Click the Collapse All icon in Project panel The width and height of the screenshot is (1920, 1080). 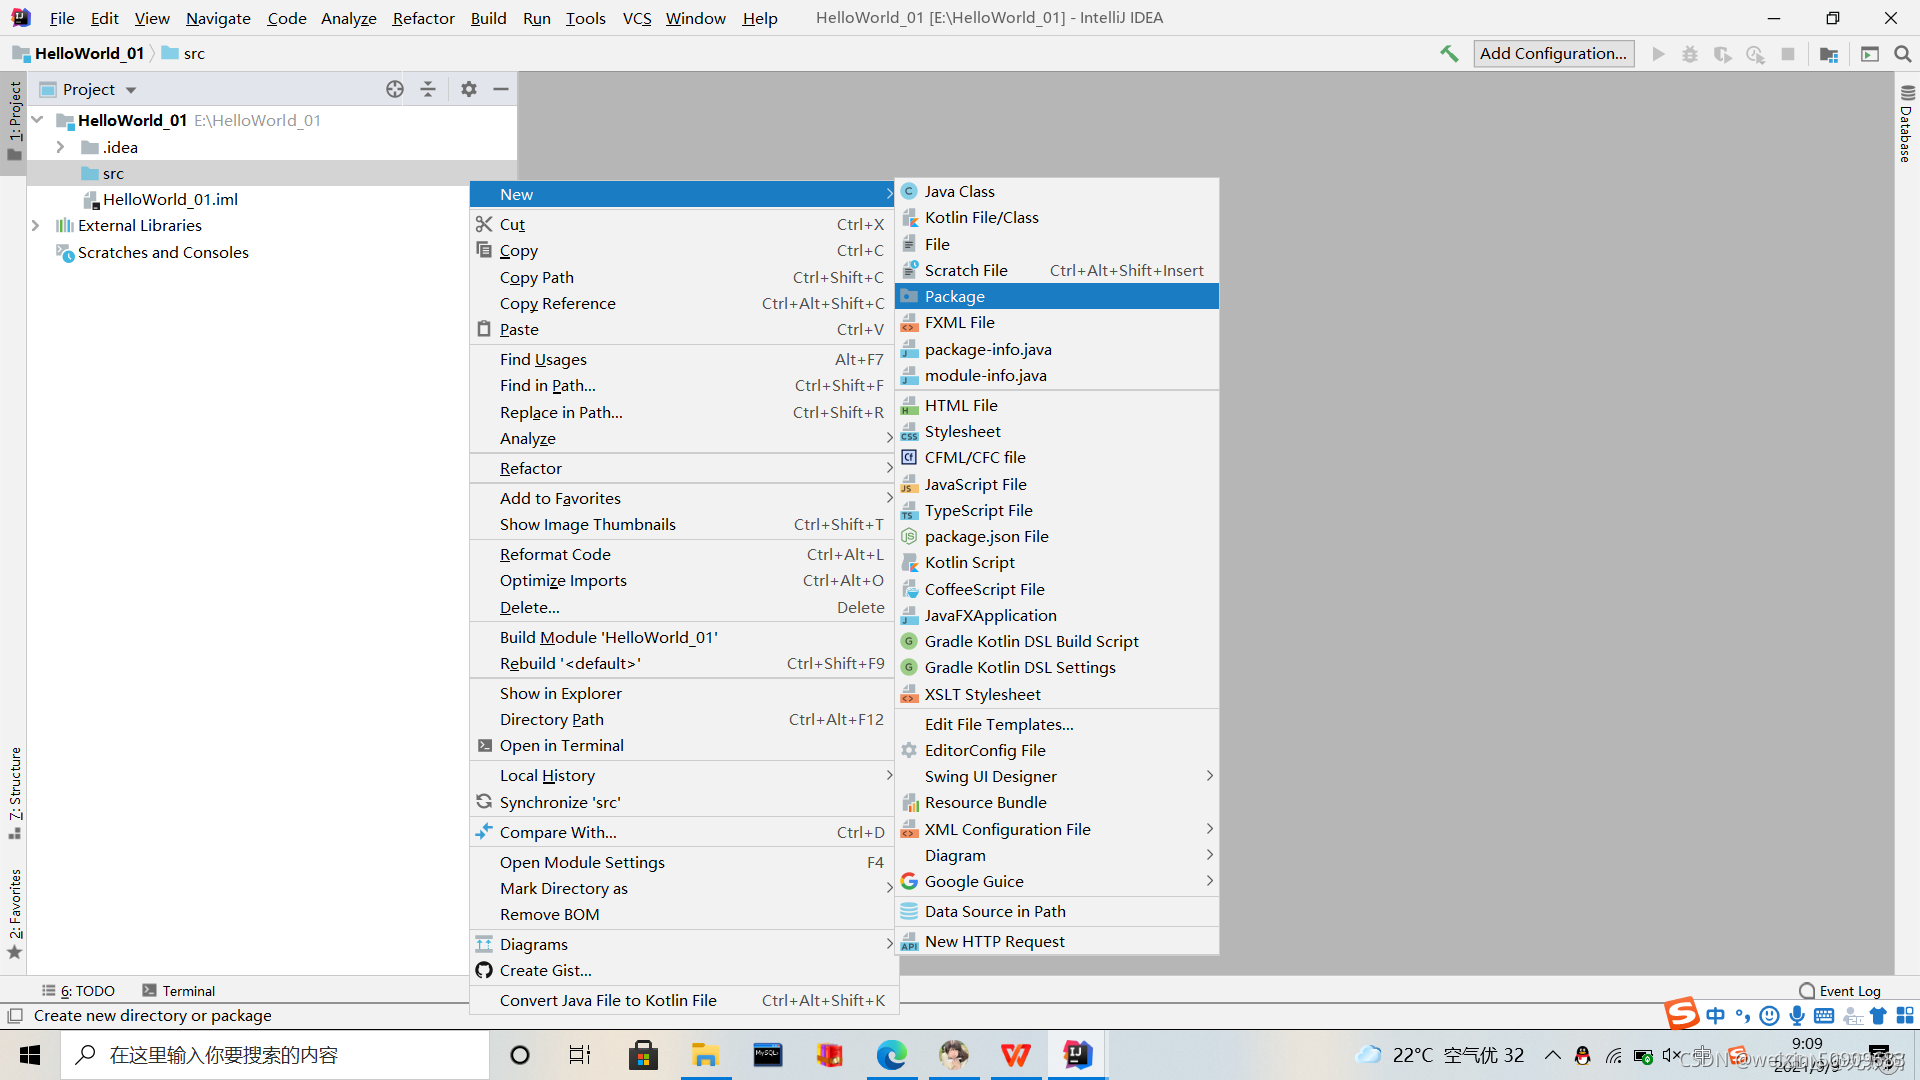tap(428, 89)
